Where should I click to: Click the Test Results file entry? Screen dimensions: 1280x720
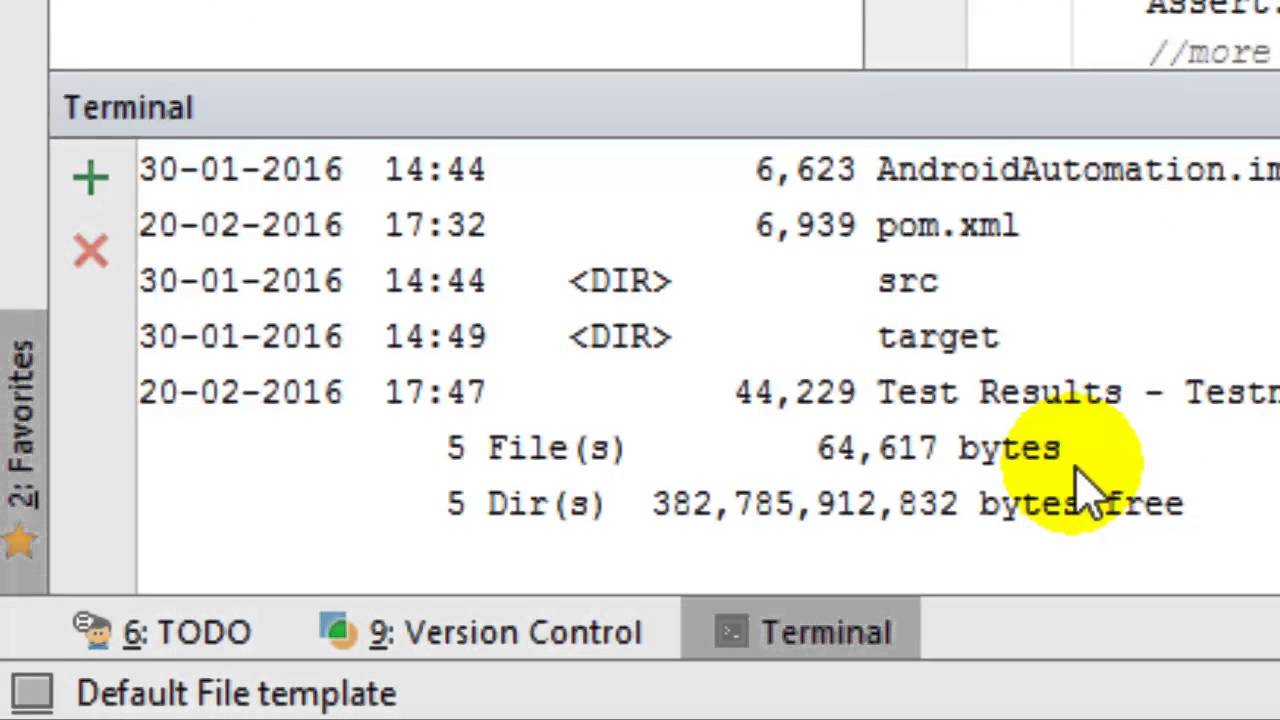coord(1076,393)
